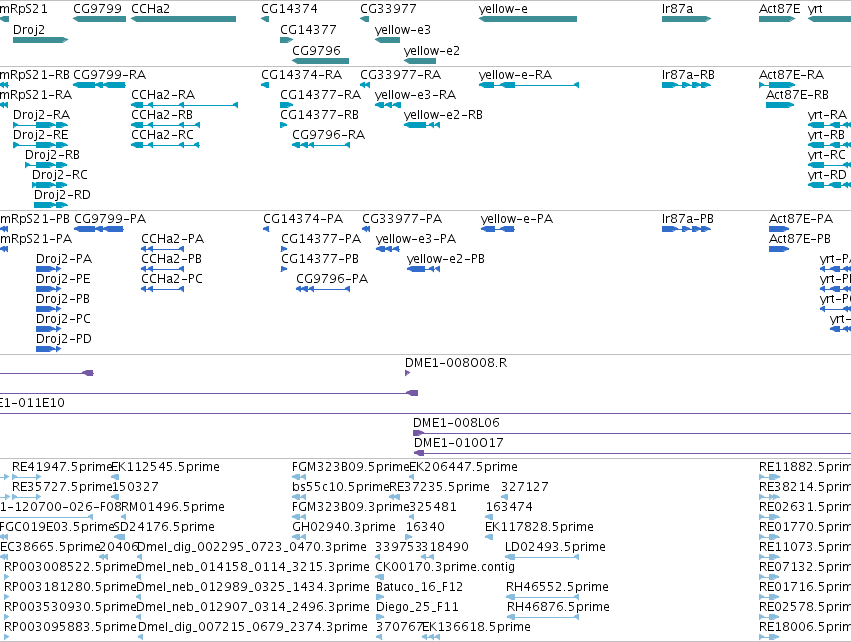This screenshot has height=642, width=851.
Task: Select protein CCHa2-PC
Action: click(172, 279)
